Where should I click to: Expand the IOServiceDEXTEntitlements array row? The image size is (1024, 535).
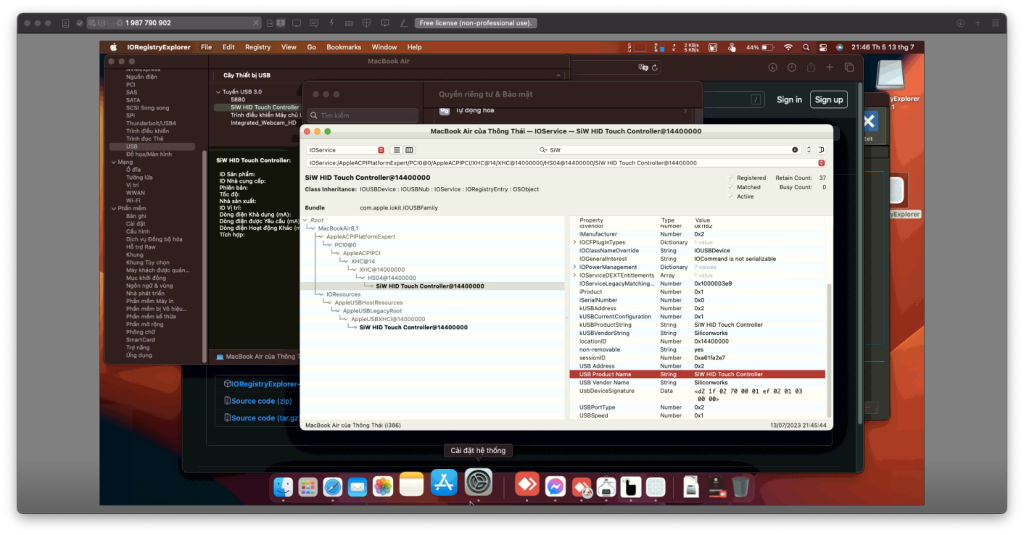(x=575, y=276)
